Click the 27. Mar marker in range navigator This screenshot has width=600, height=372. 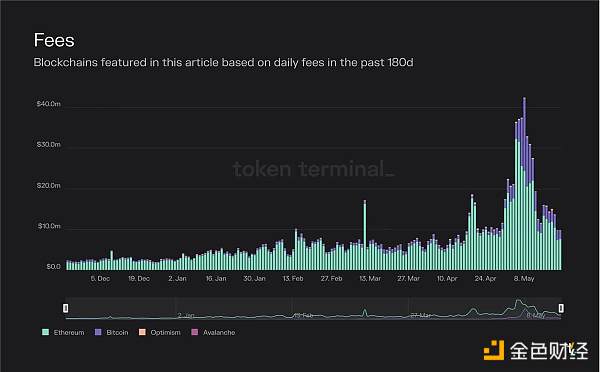[421, 316]
